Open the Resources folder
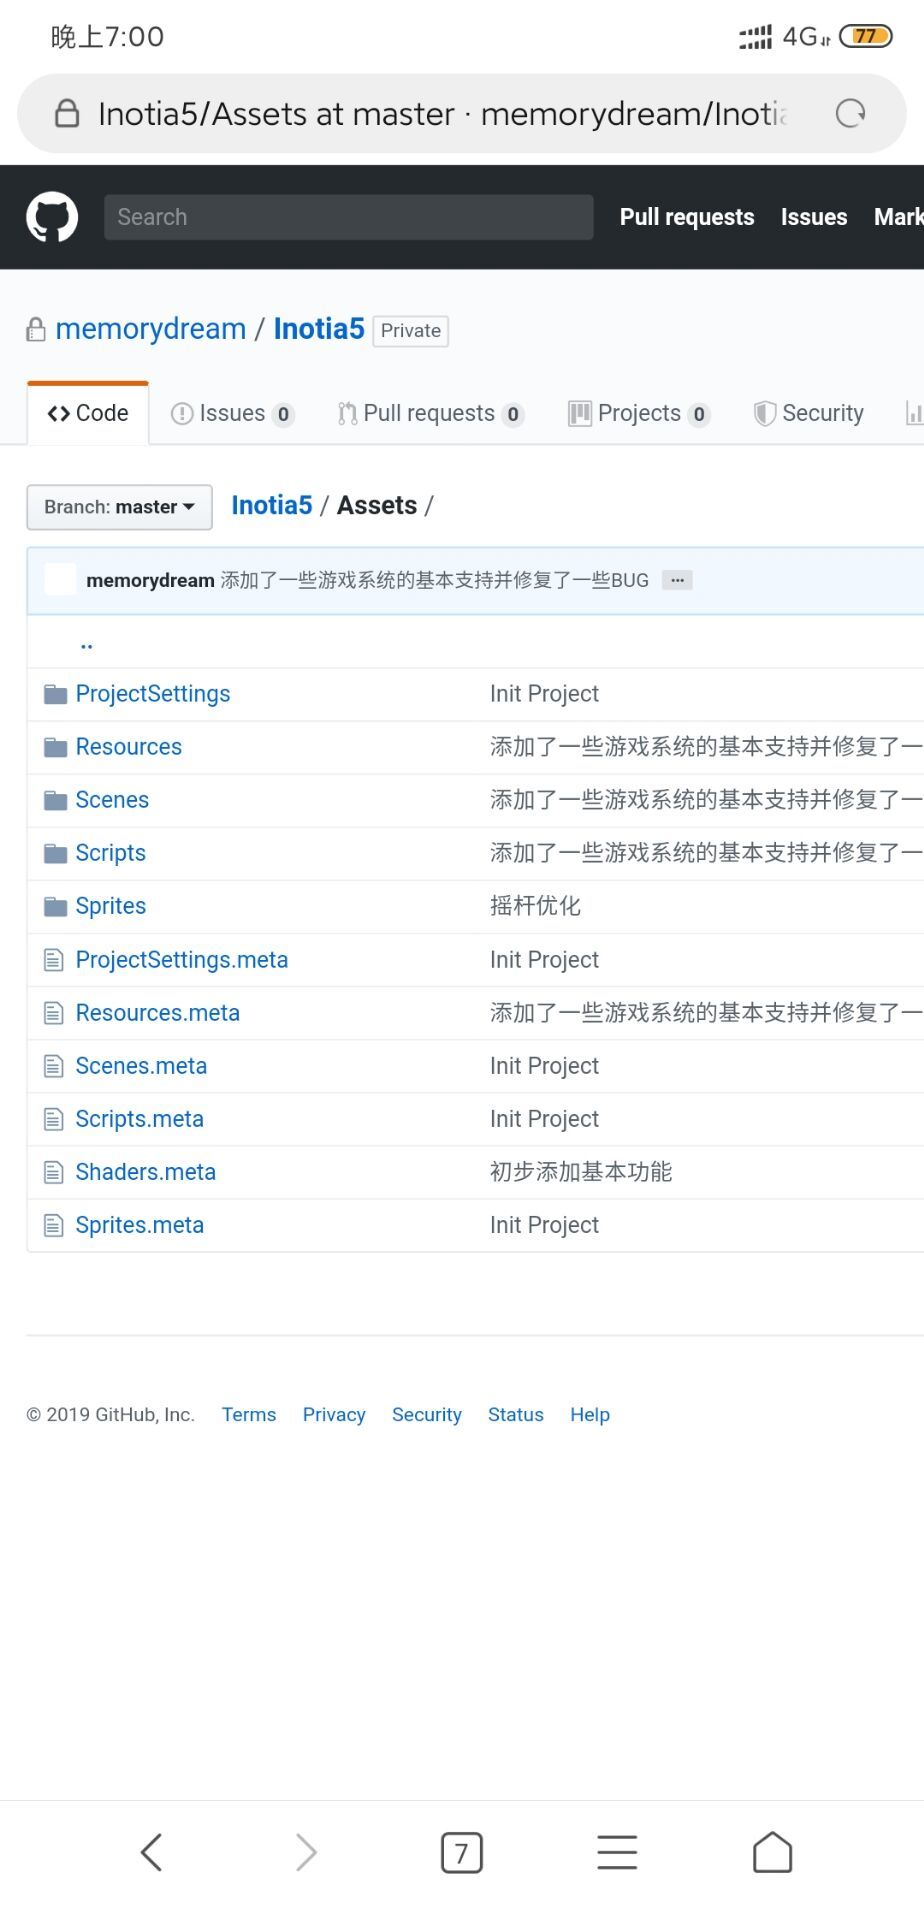Image resolution: width=924 pixels, height=1920 pixels. (x=129, y=747)
